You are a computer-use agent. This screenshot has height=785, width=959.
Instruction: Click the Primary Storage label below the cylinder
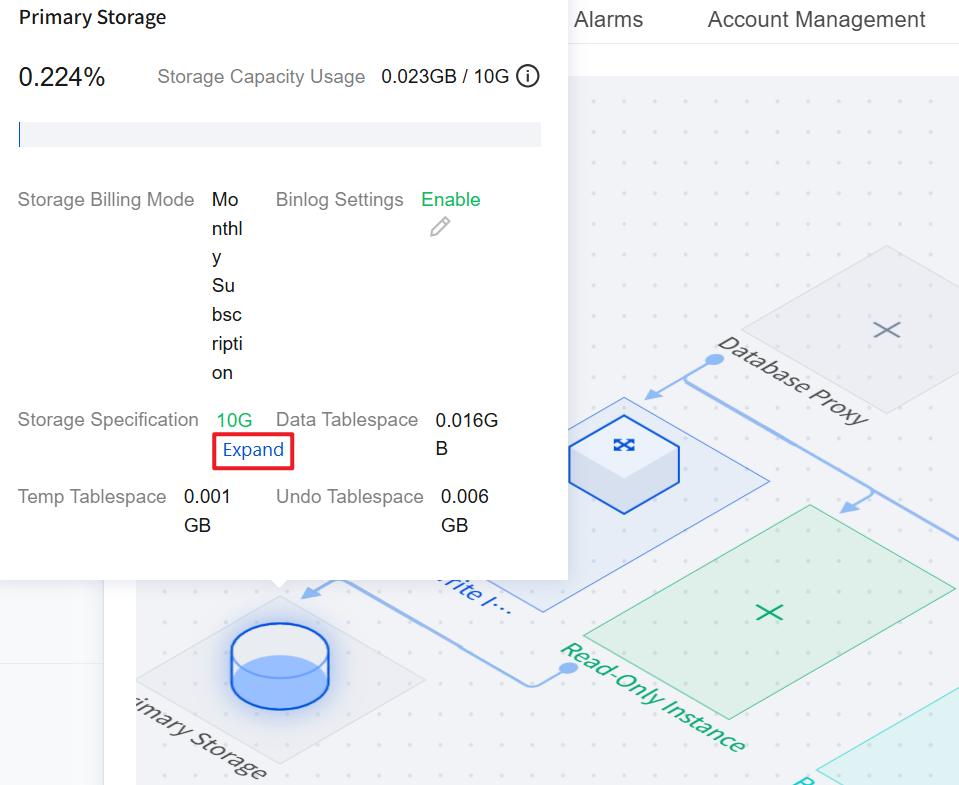tap(205, 736)
